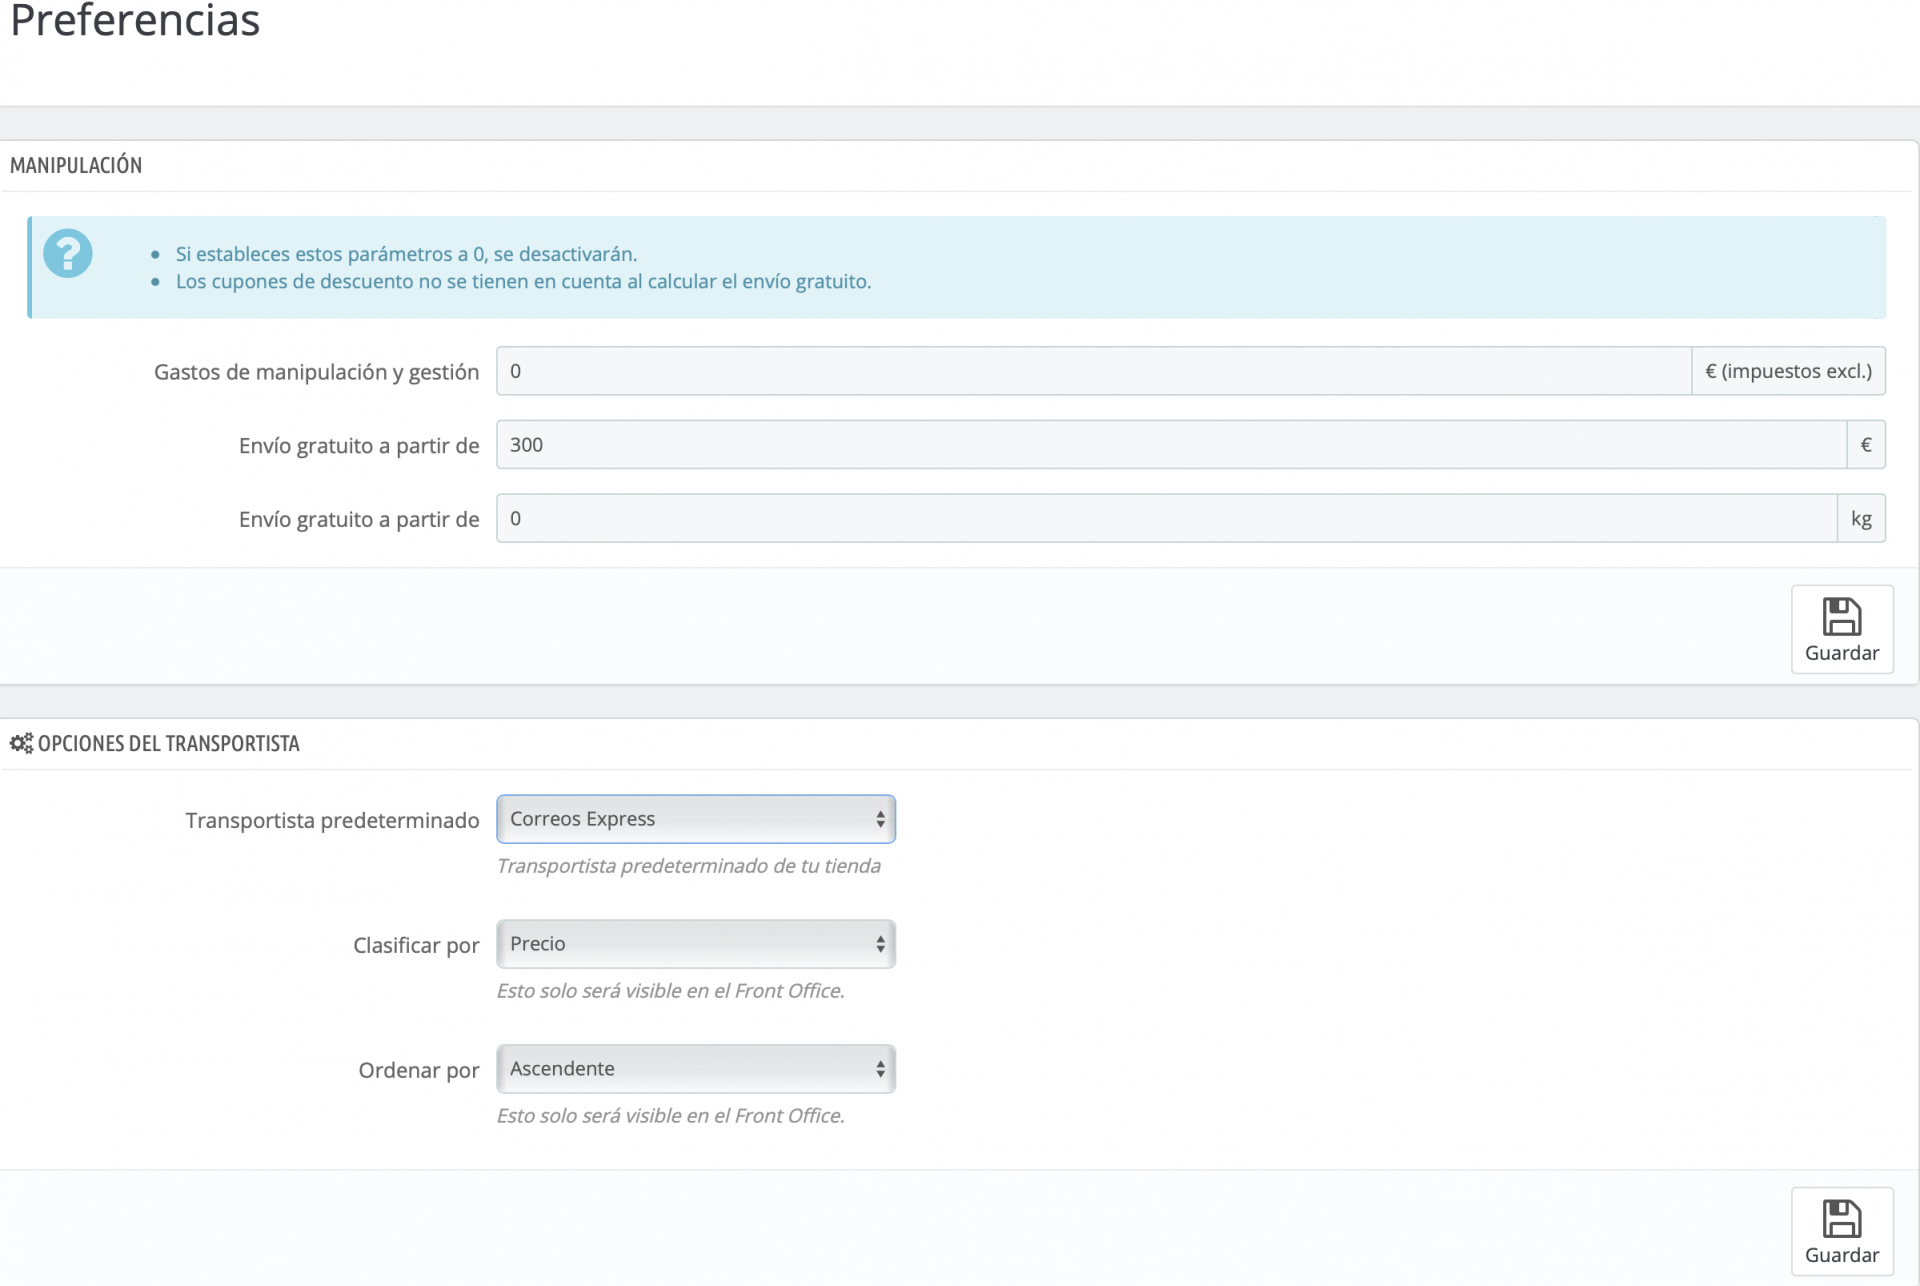Click the gears icon beside Opciones del Transportista

click(21, 743)
